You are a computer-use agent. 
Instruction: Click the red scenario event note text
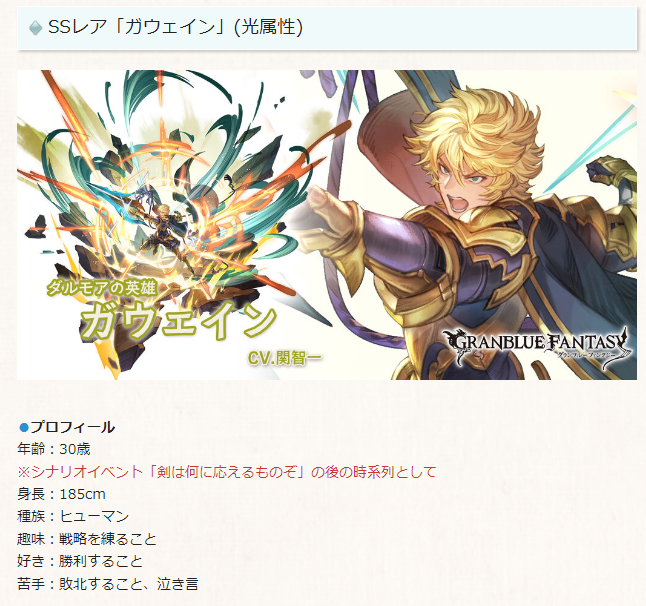pyautogui.click(x=227, y=472)
